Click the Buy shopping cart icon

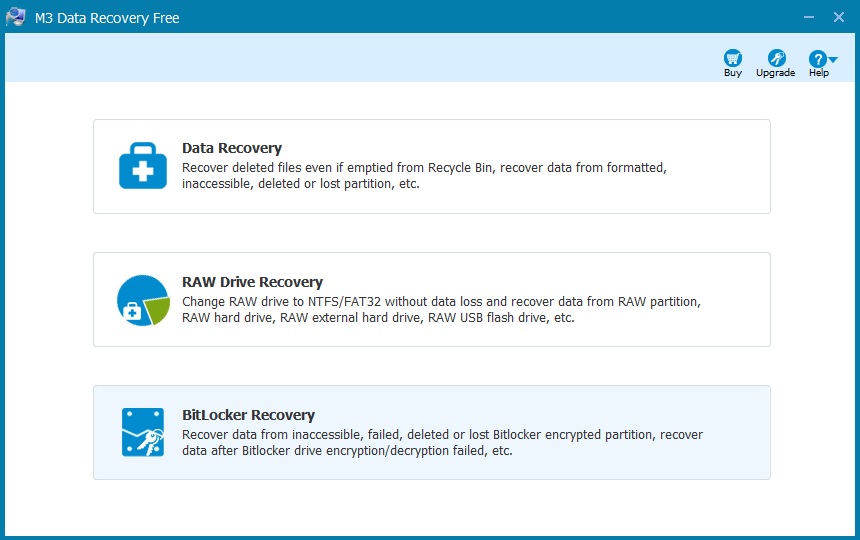point(733,58)
